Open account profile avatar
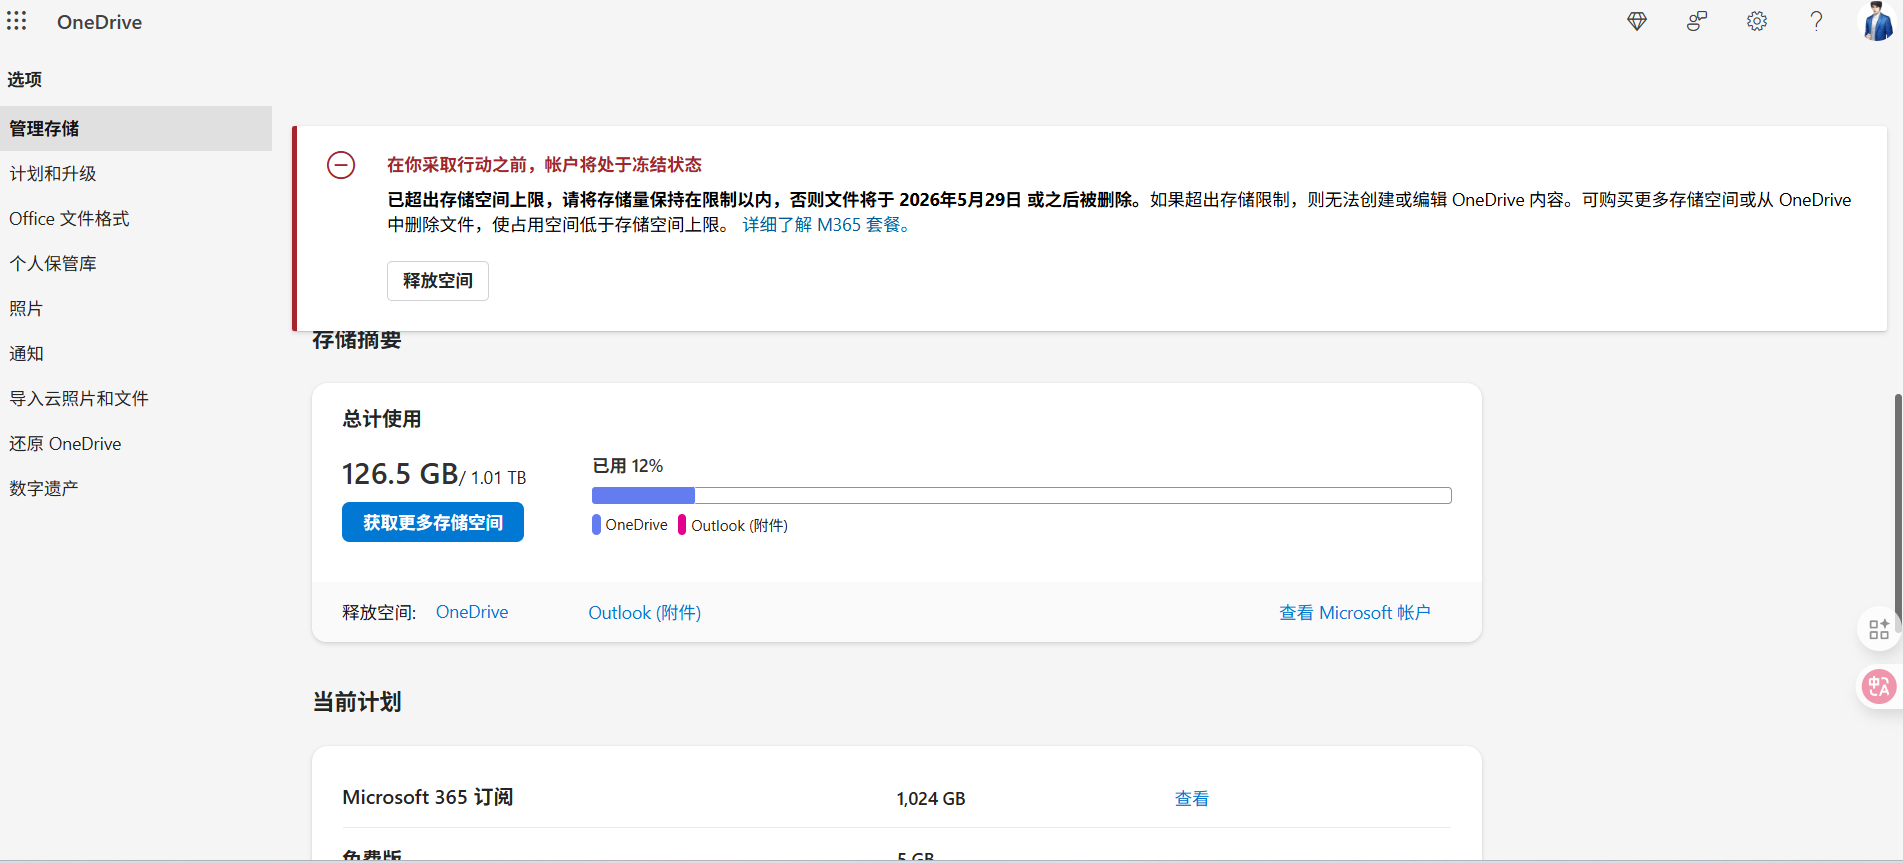This screenshot has height=863, width=1903. [x=1877, y=21]
